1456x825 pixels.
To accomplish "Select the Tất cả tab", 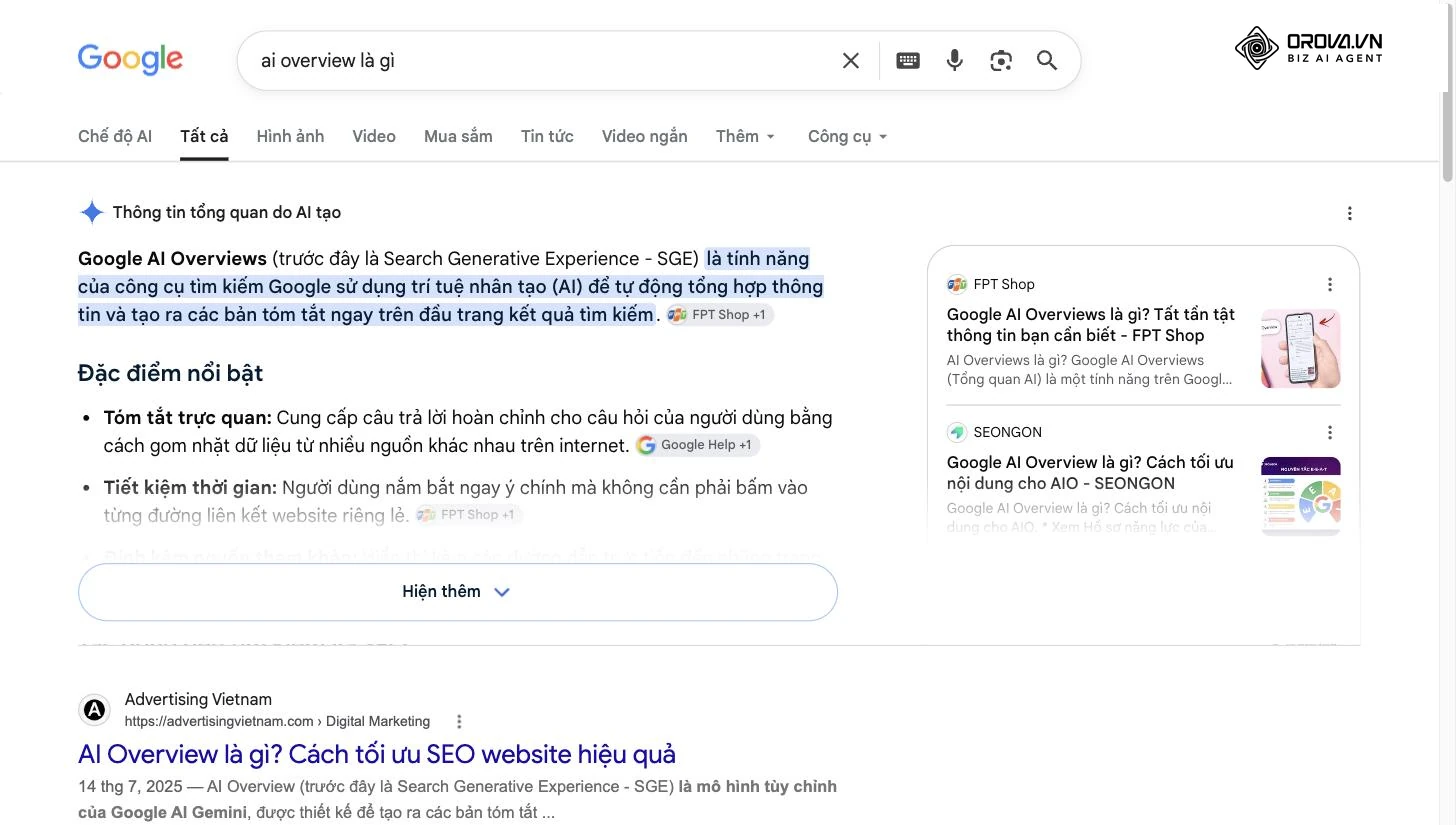I will (204, 136).
